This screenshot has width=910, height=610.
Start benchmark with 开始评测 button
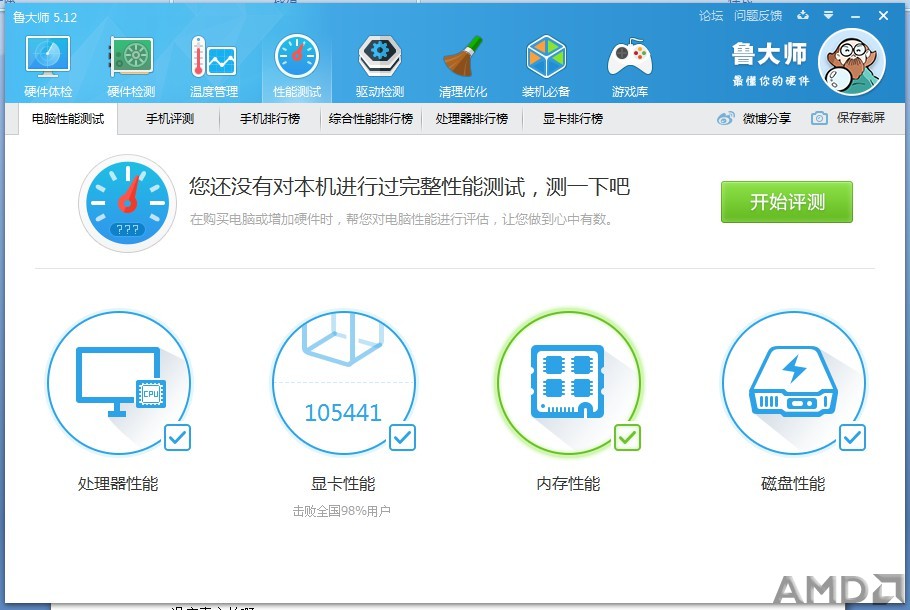pyautogui.click(x=787, y=202)
